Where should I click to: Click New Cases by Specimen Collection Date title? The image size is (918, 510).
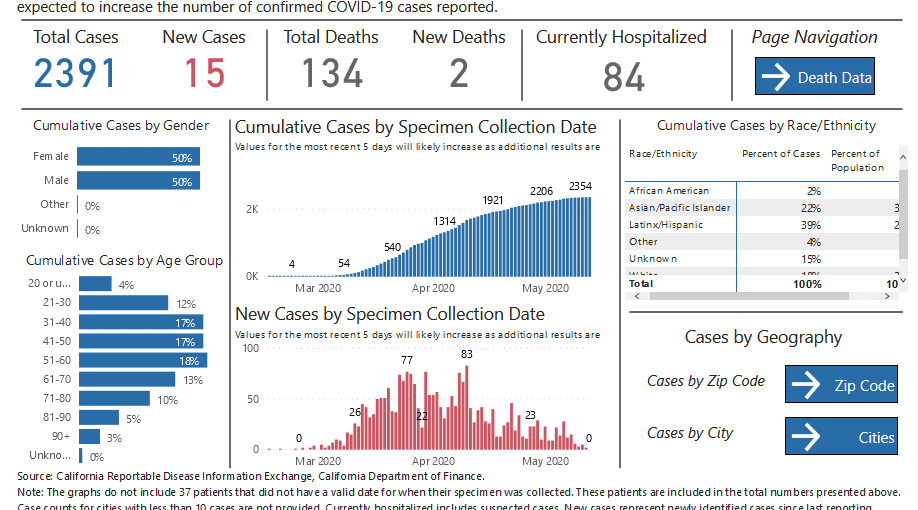click(x=390, y=314)
